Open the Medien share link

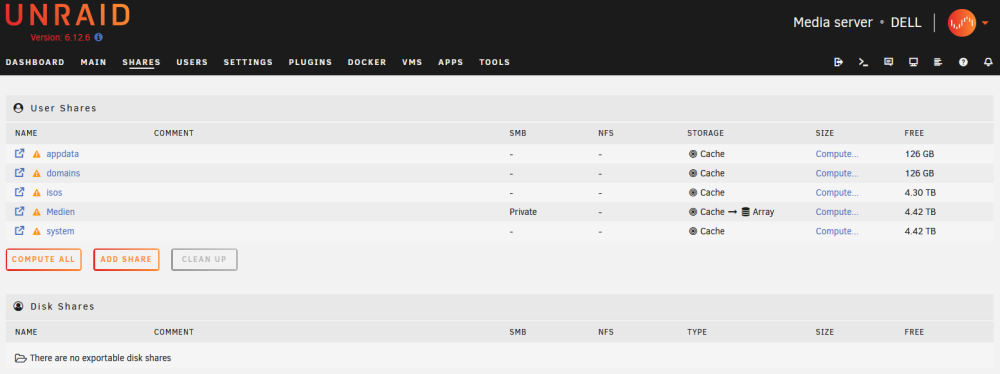[x=61, y=211]
